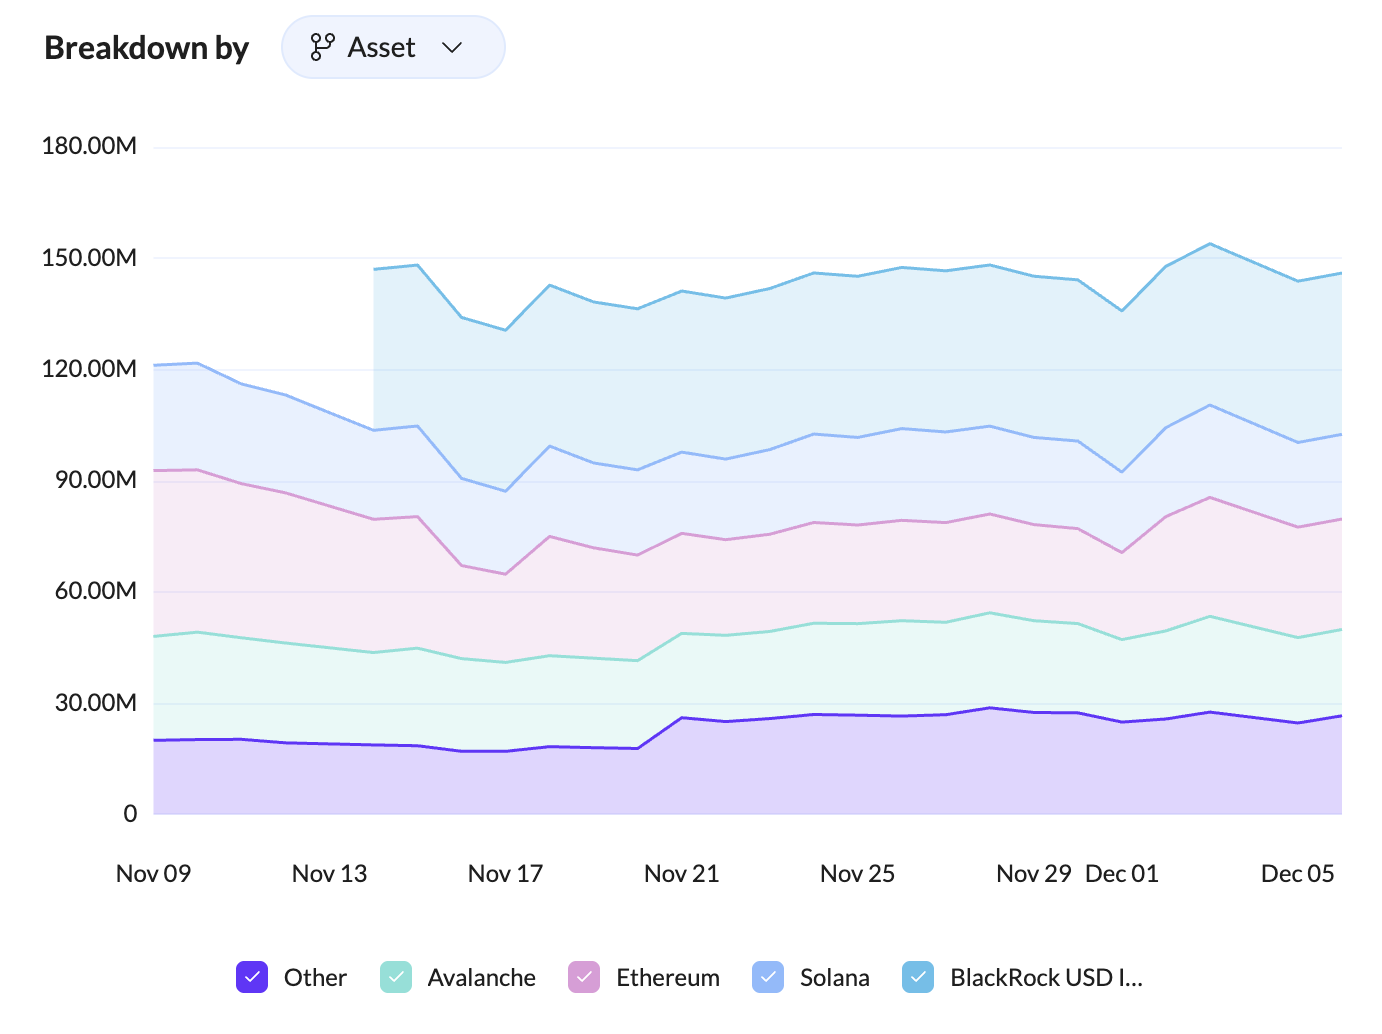Click the 150.00M y-axis label
The height and width of the screenshot is (1034, 1382).
pos(89,257)
